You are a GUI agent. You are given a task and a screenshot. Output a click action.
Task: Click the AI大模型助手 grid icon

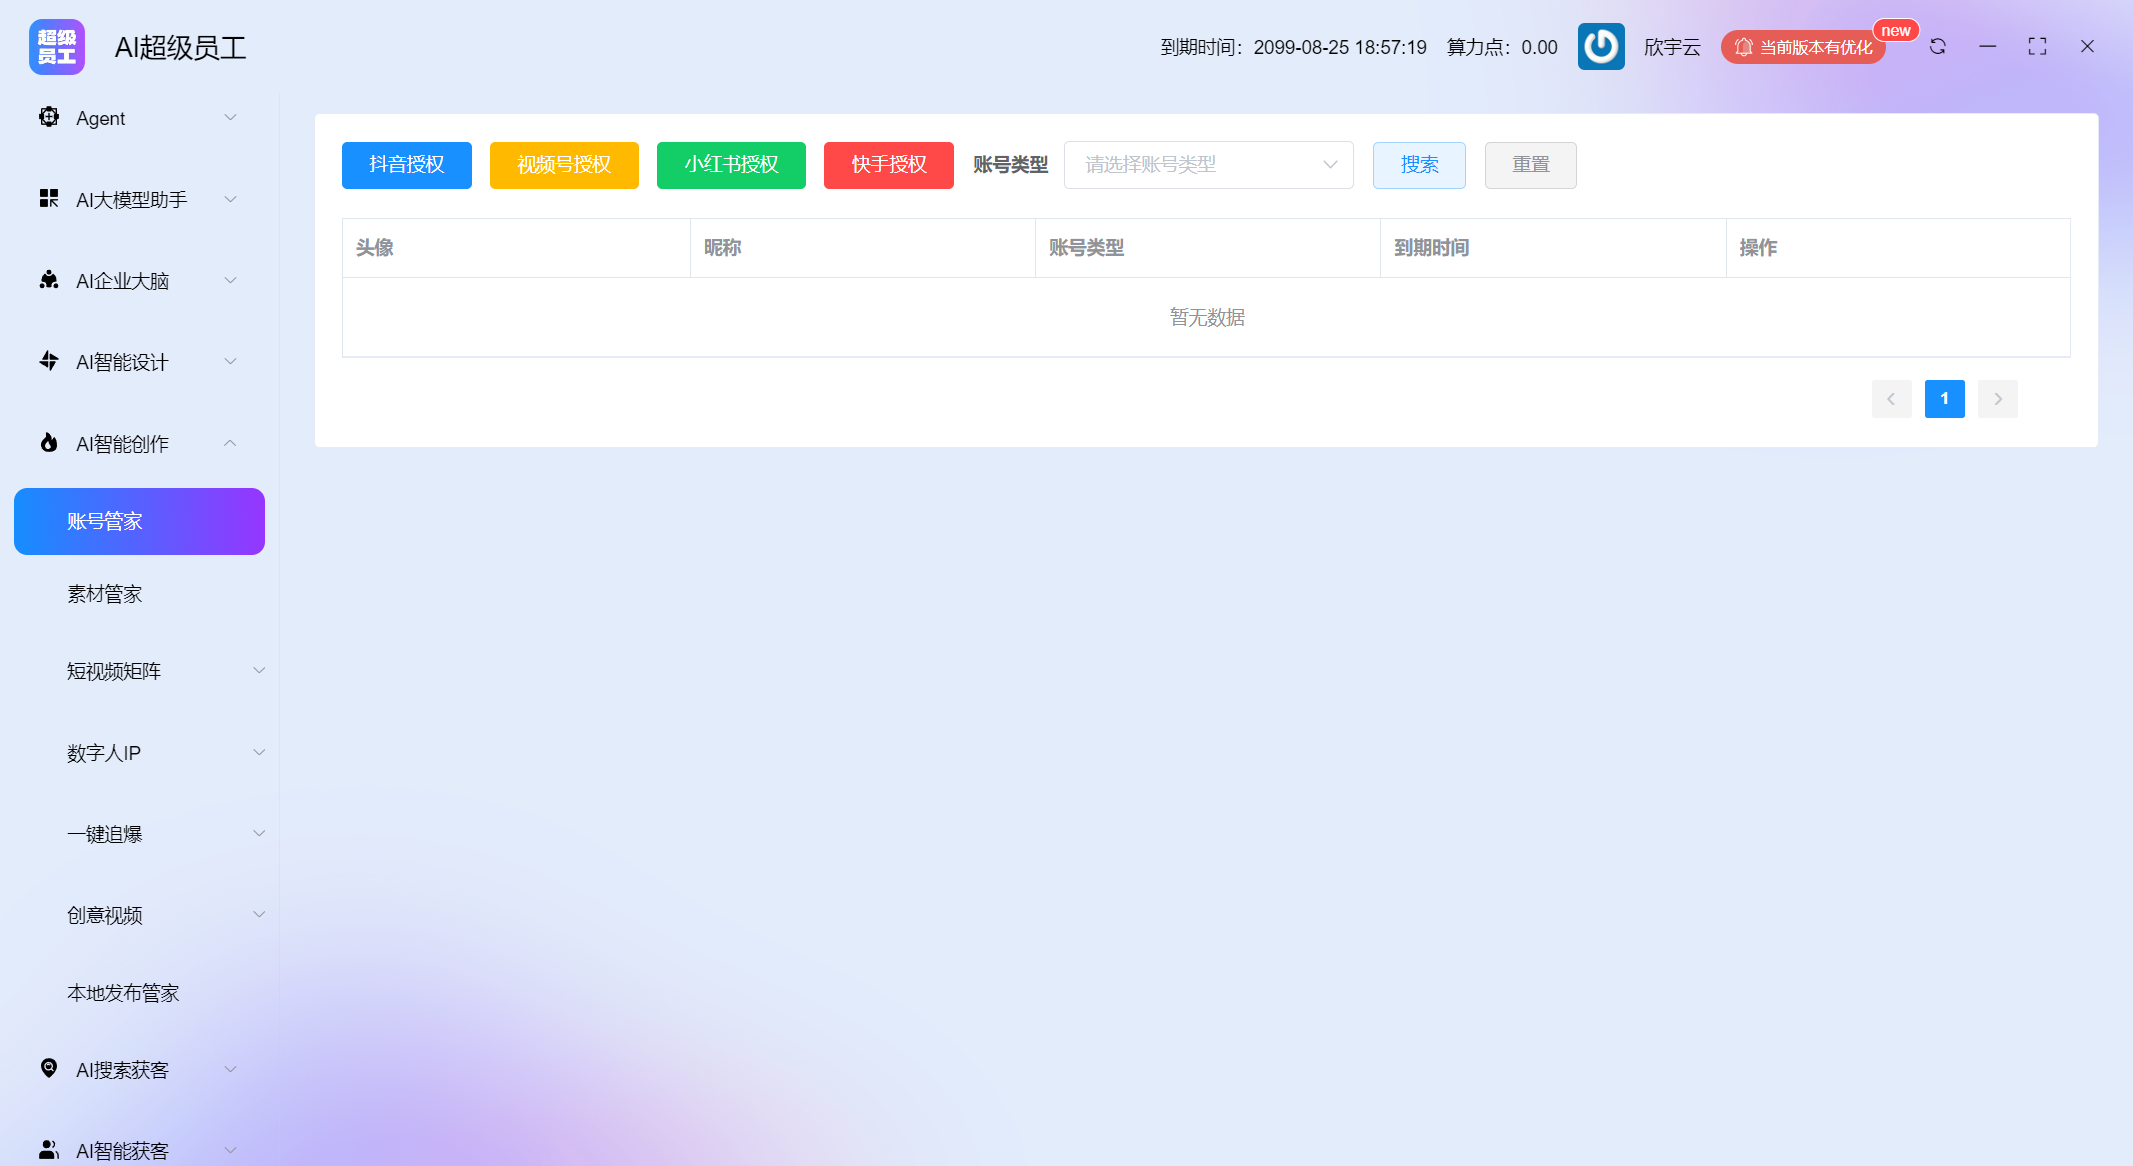pos(48,198)
